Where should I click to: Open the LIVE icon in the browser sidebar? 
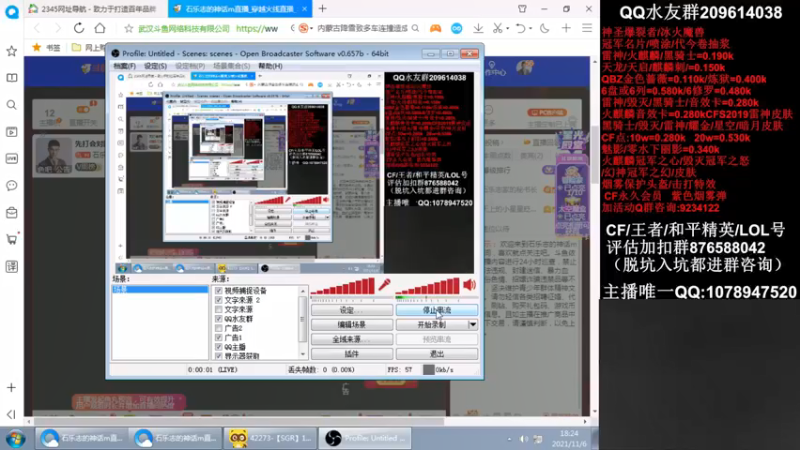pos(11,159)
